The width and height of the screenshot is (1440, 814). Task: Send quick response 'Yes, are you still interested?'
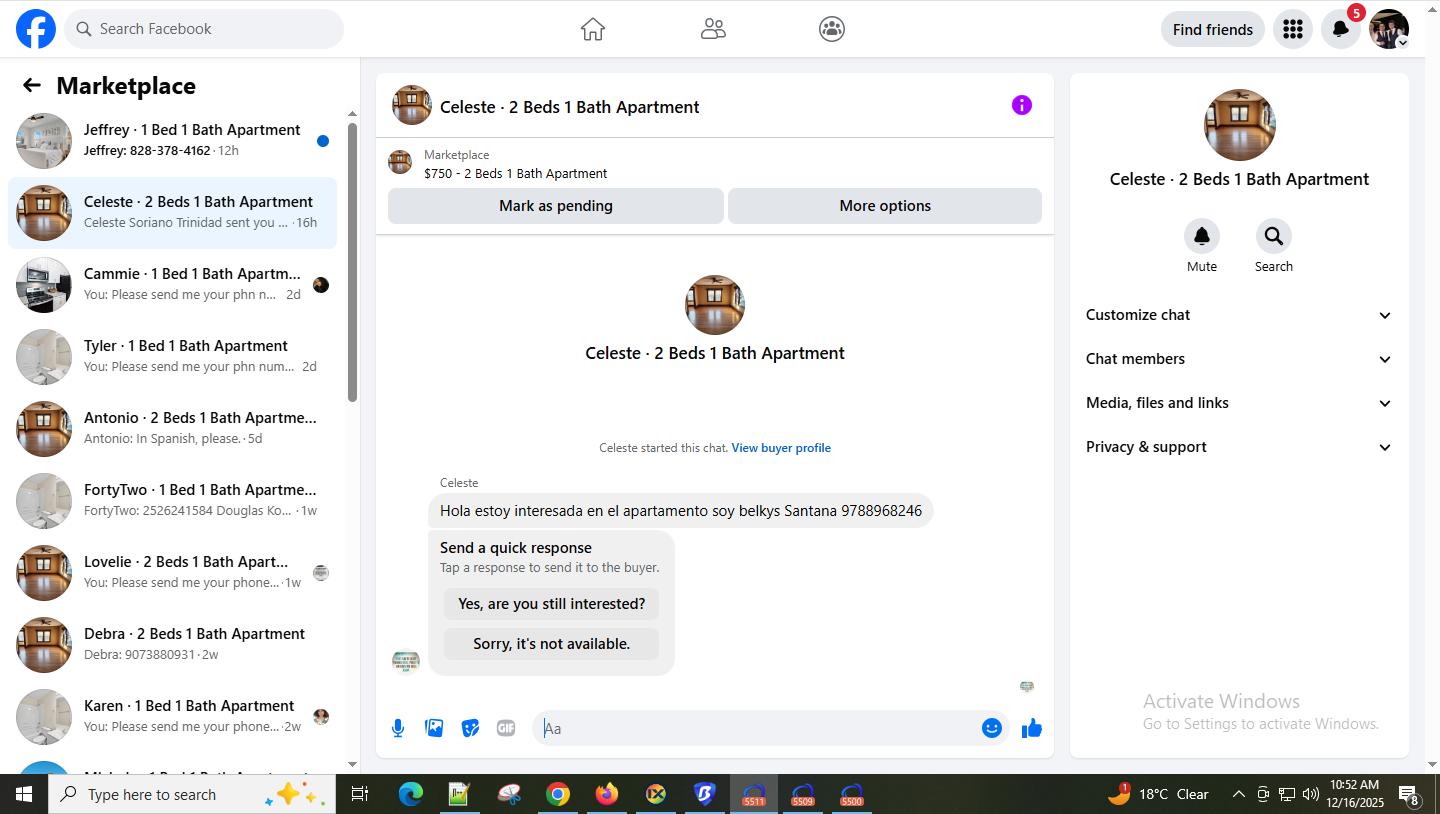click(551, 604)
